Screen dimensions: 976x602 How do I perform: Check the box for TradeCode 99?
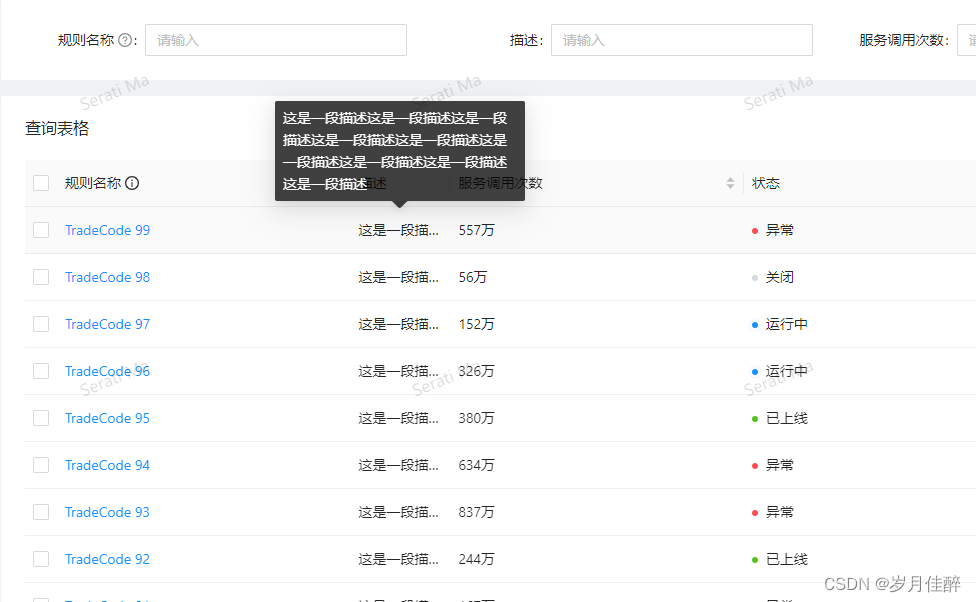tap(41, 230)
